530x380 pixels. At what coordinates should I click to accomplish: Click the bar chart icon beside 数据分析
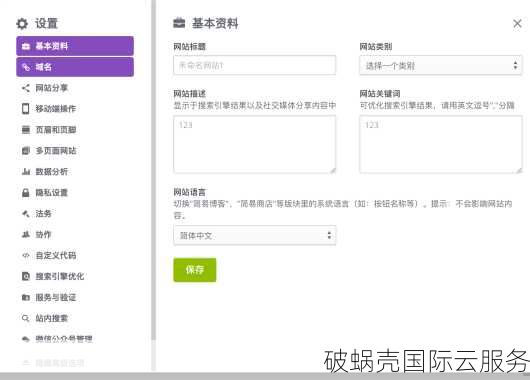tap(26, 172)
